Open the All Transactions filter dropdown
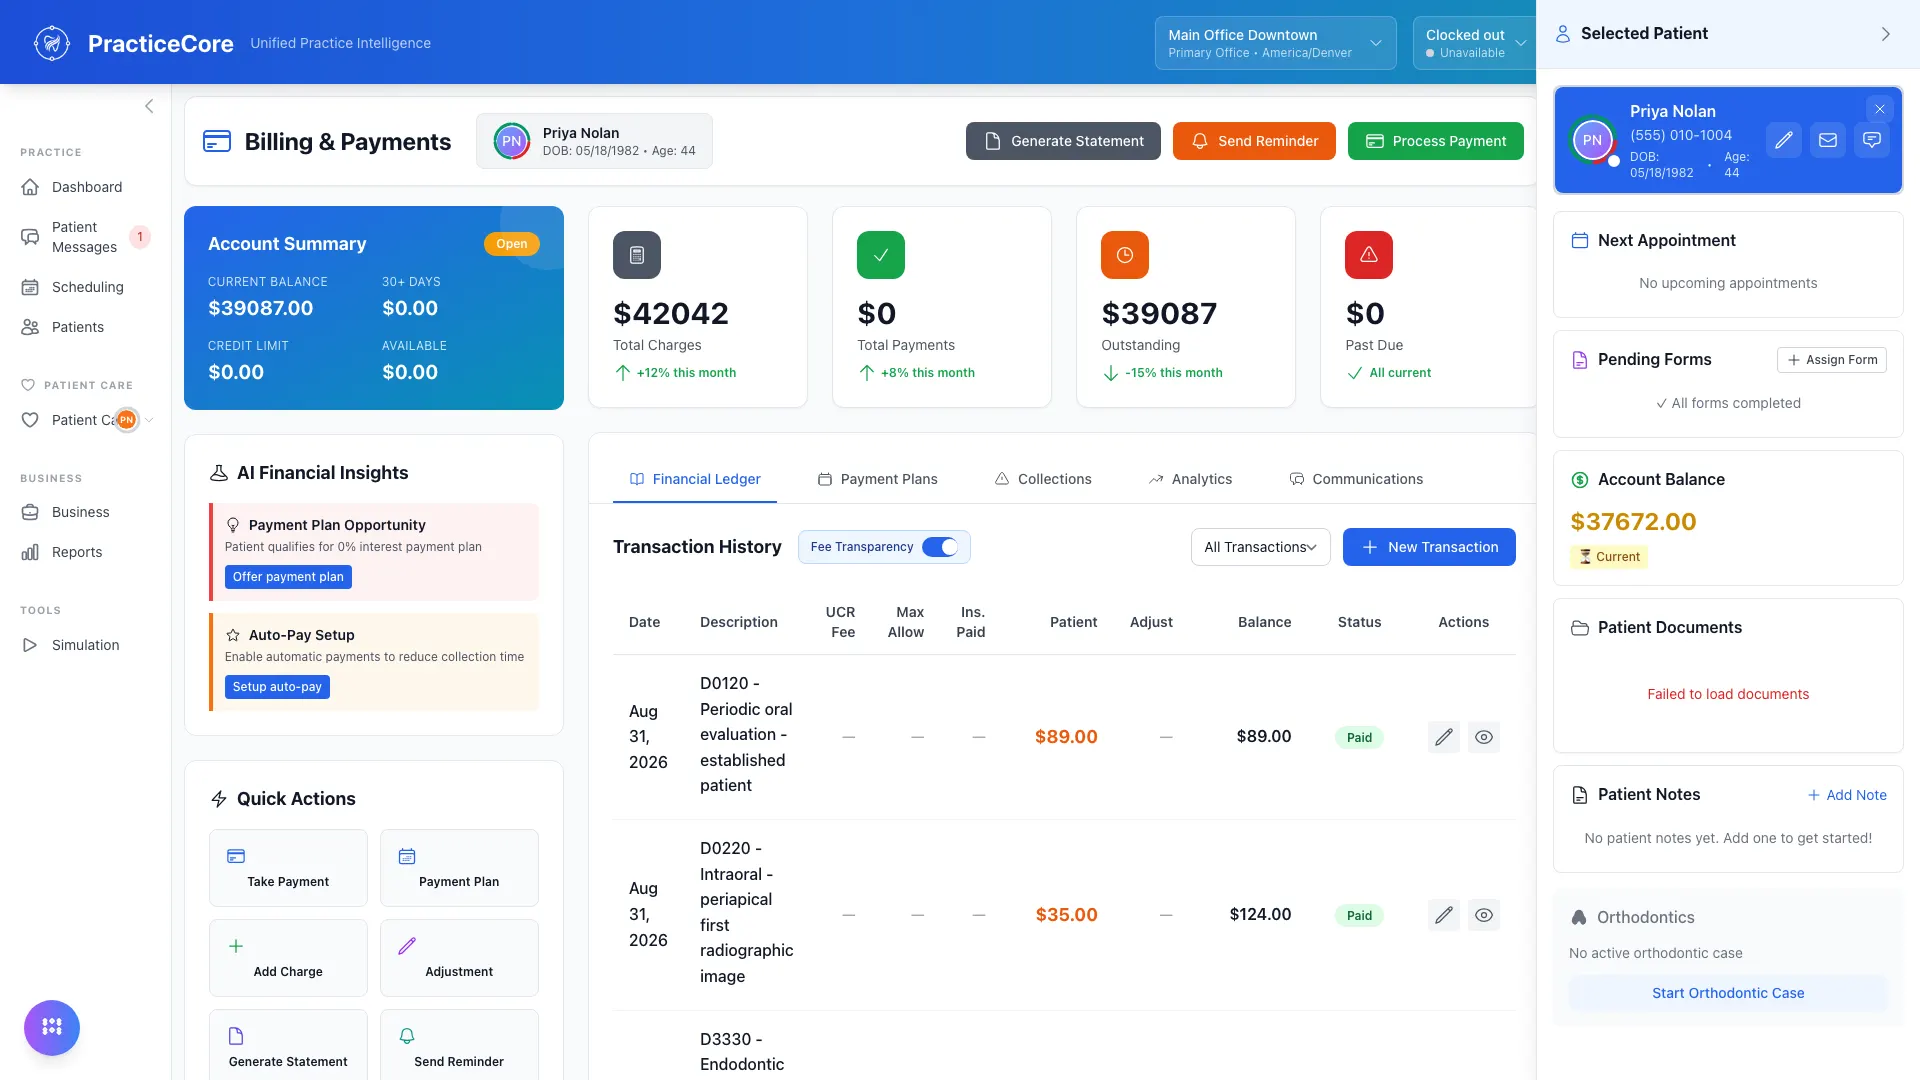This screenshot has height=1080, width=1920. (x=1260, y=547)
